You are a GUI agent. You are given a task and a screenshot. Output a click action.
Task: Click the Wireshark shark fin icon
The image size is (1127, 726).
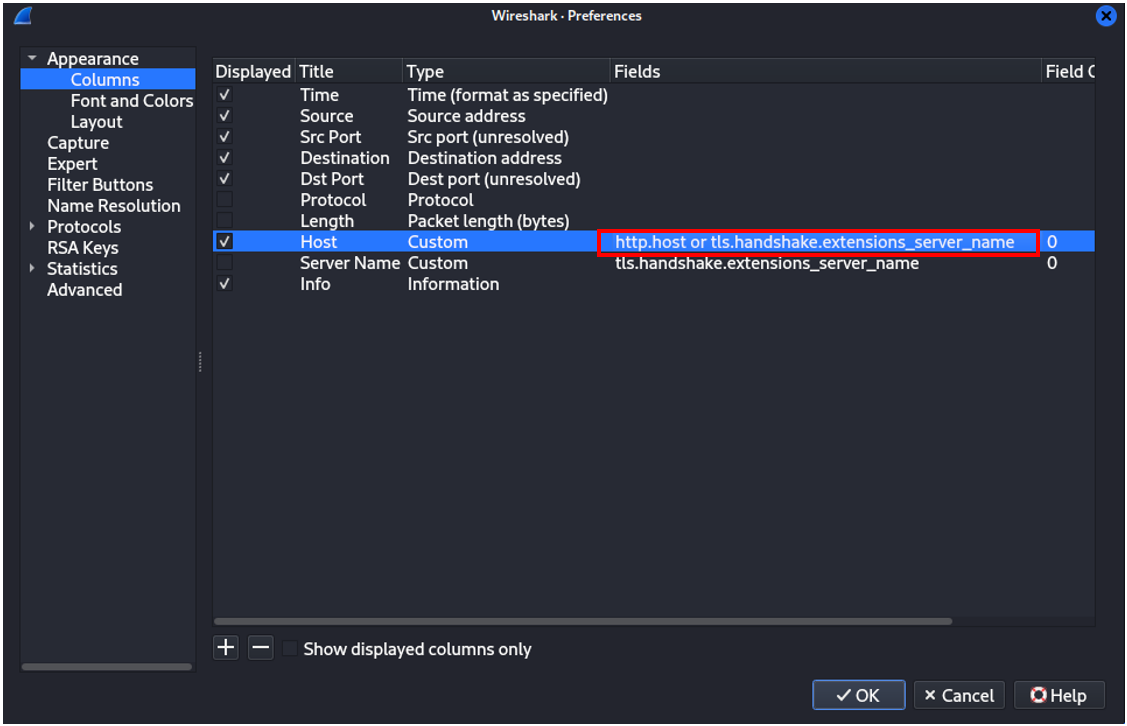[x=23, y=15]
